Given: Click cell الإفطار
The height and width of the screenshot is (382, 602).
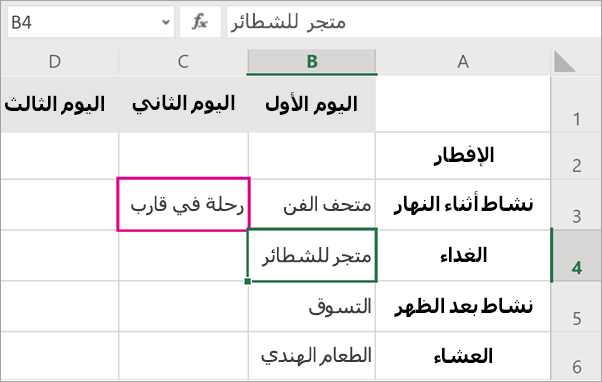Looking at the screenshot, I should [x=463, y=156].
